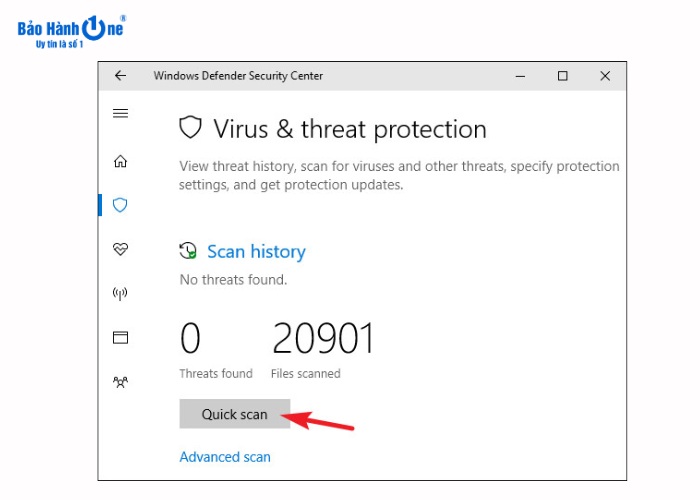
Task: Click the 'Threats found' label
Action: [x=216, y=373]
